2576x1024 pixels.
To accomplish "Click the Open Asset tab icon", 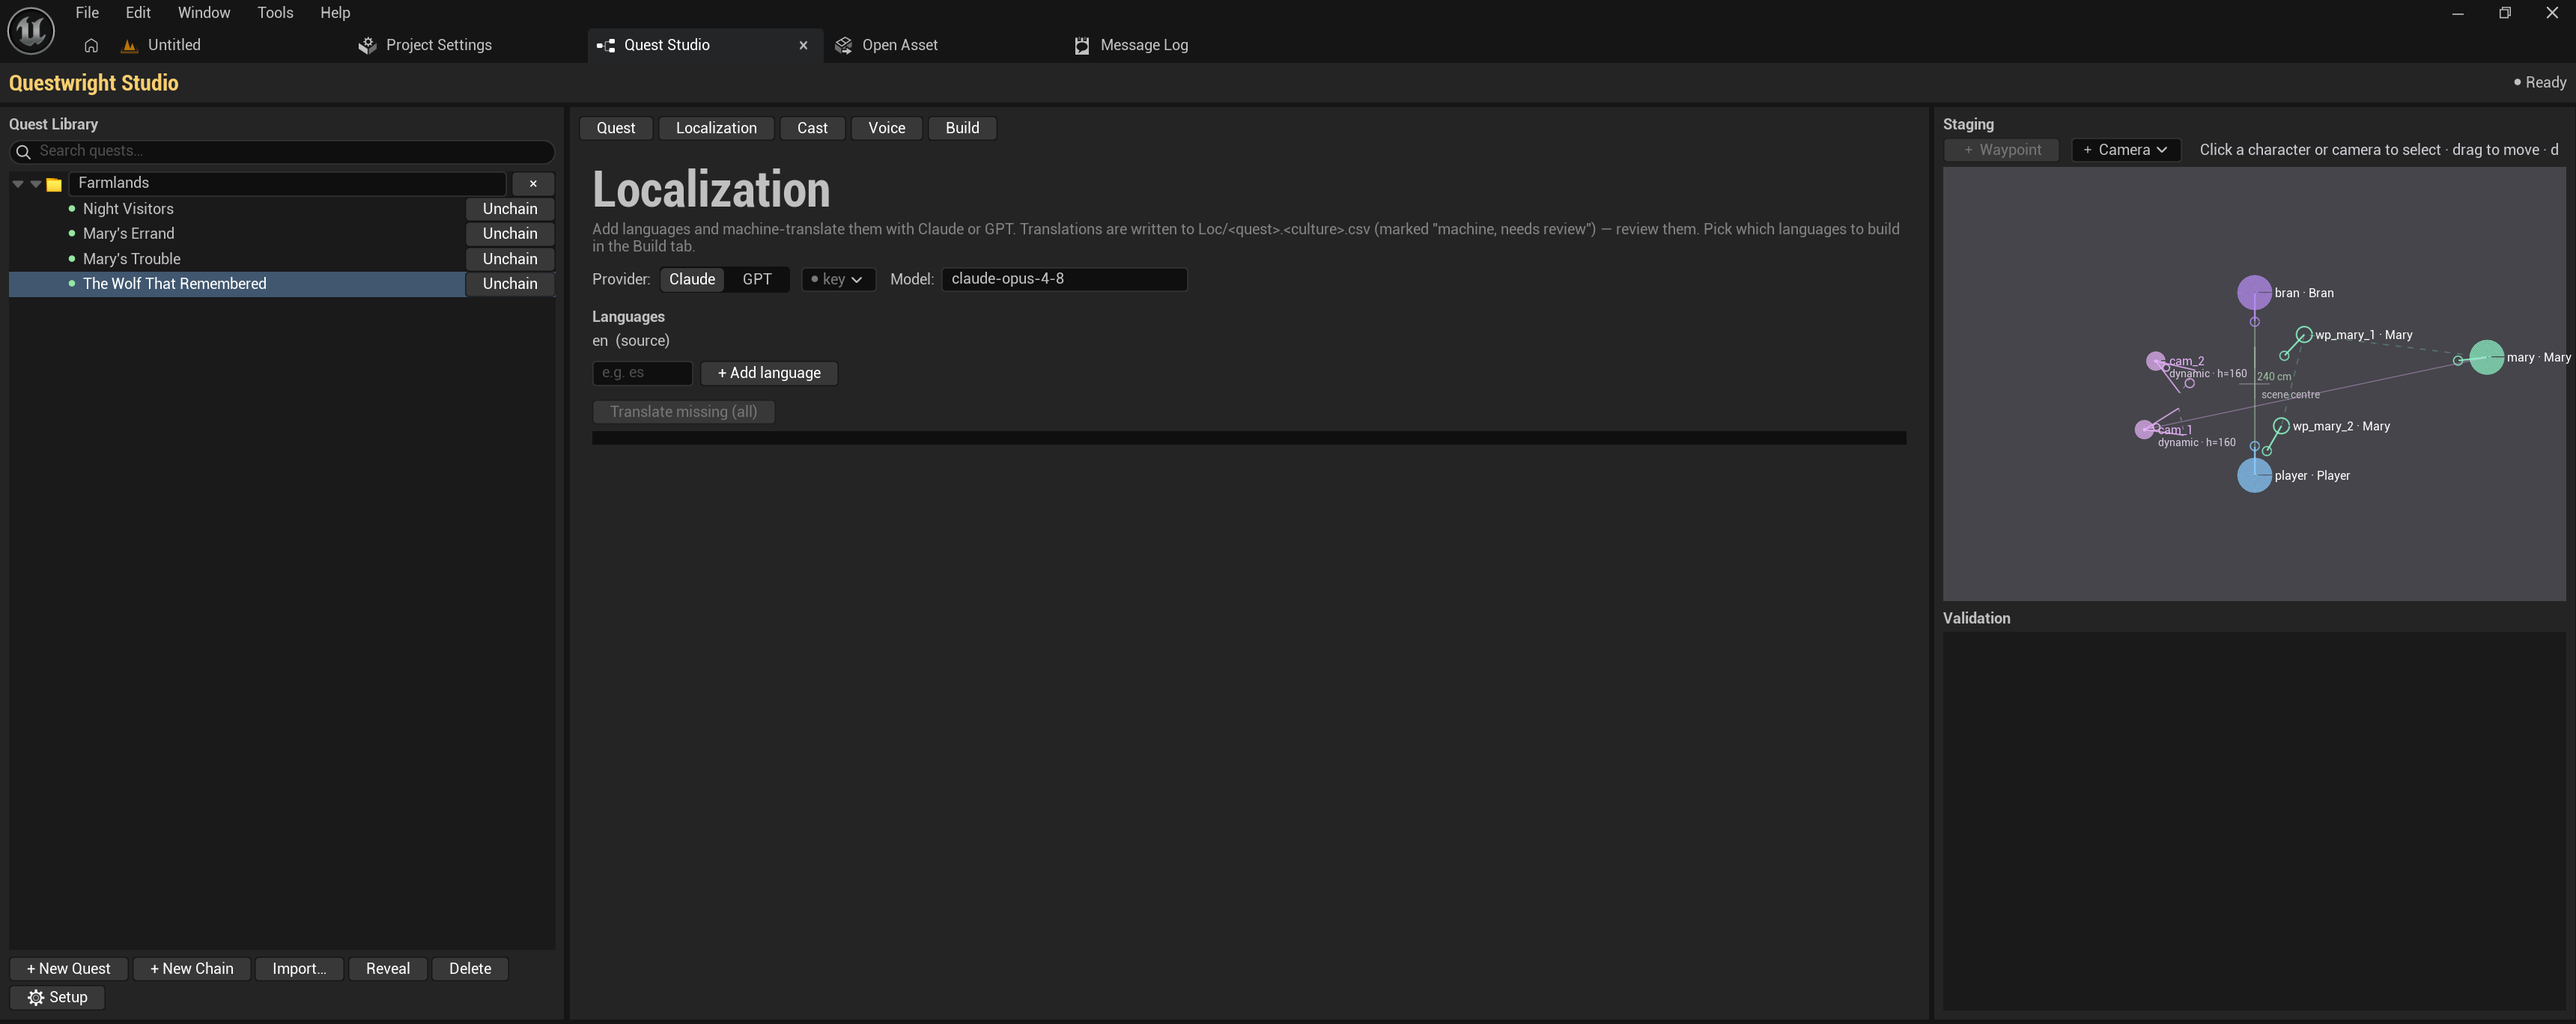I will [x=843, y=45].
